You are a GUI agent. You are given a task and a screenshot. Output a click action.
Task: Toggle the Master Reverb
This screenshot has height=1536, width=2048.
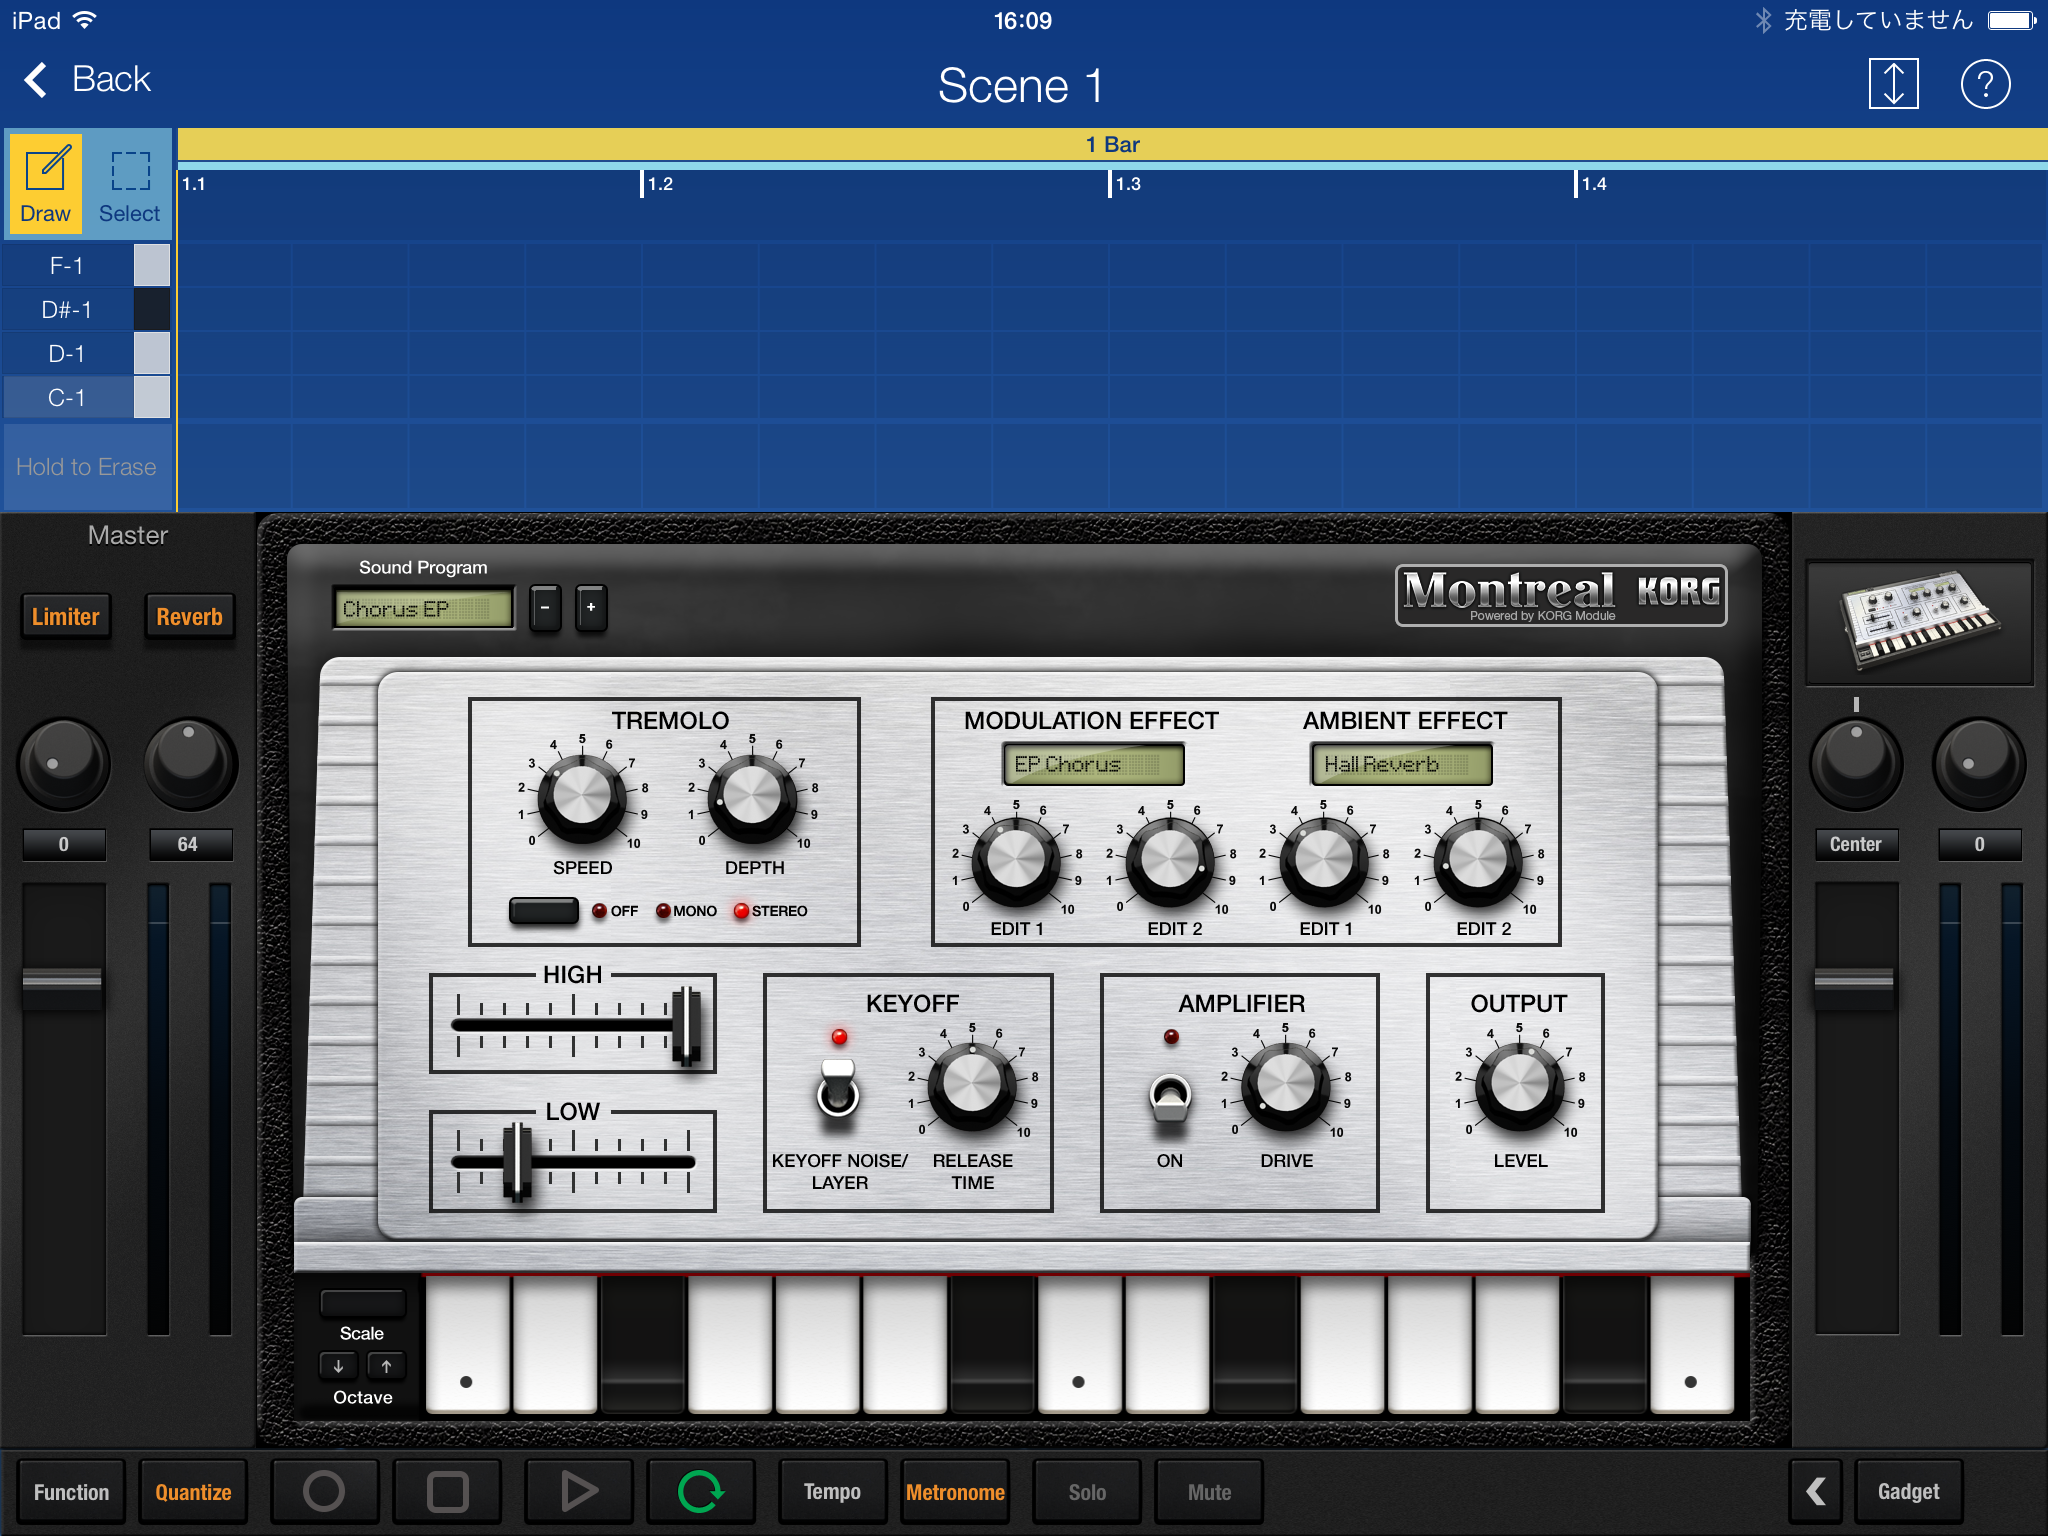(190, 617)
